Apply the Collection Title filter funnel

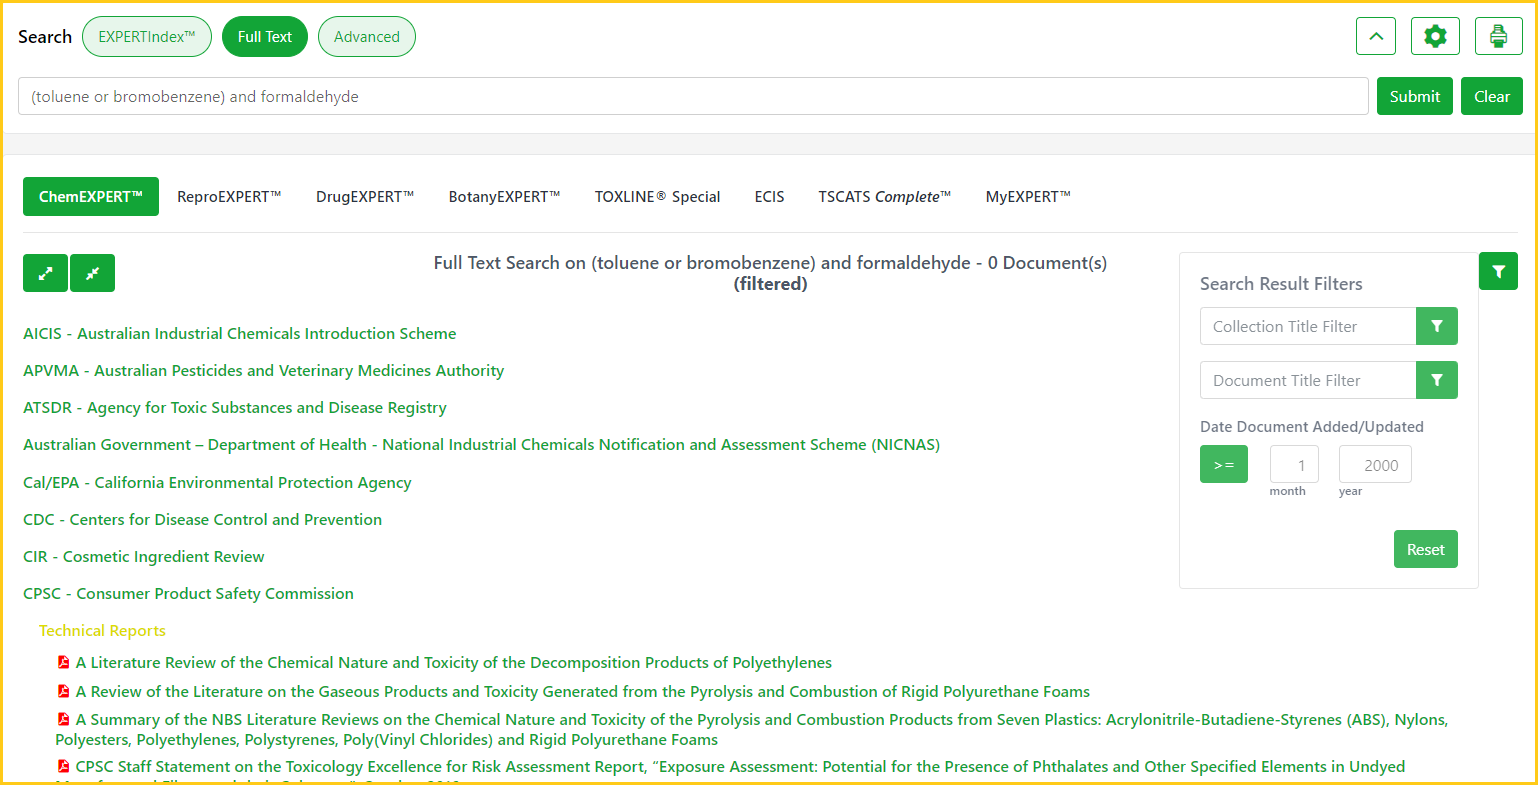[1436, 326]
